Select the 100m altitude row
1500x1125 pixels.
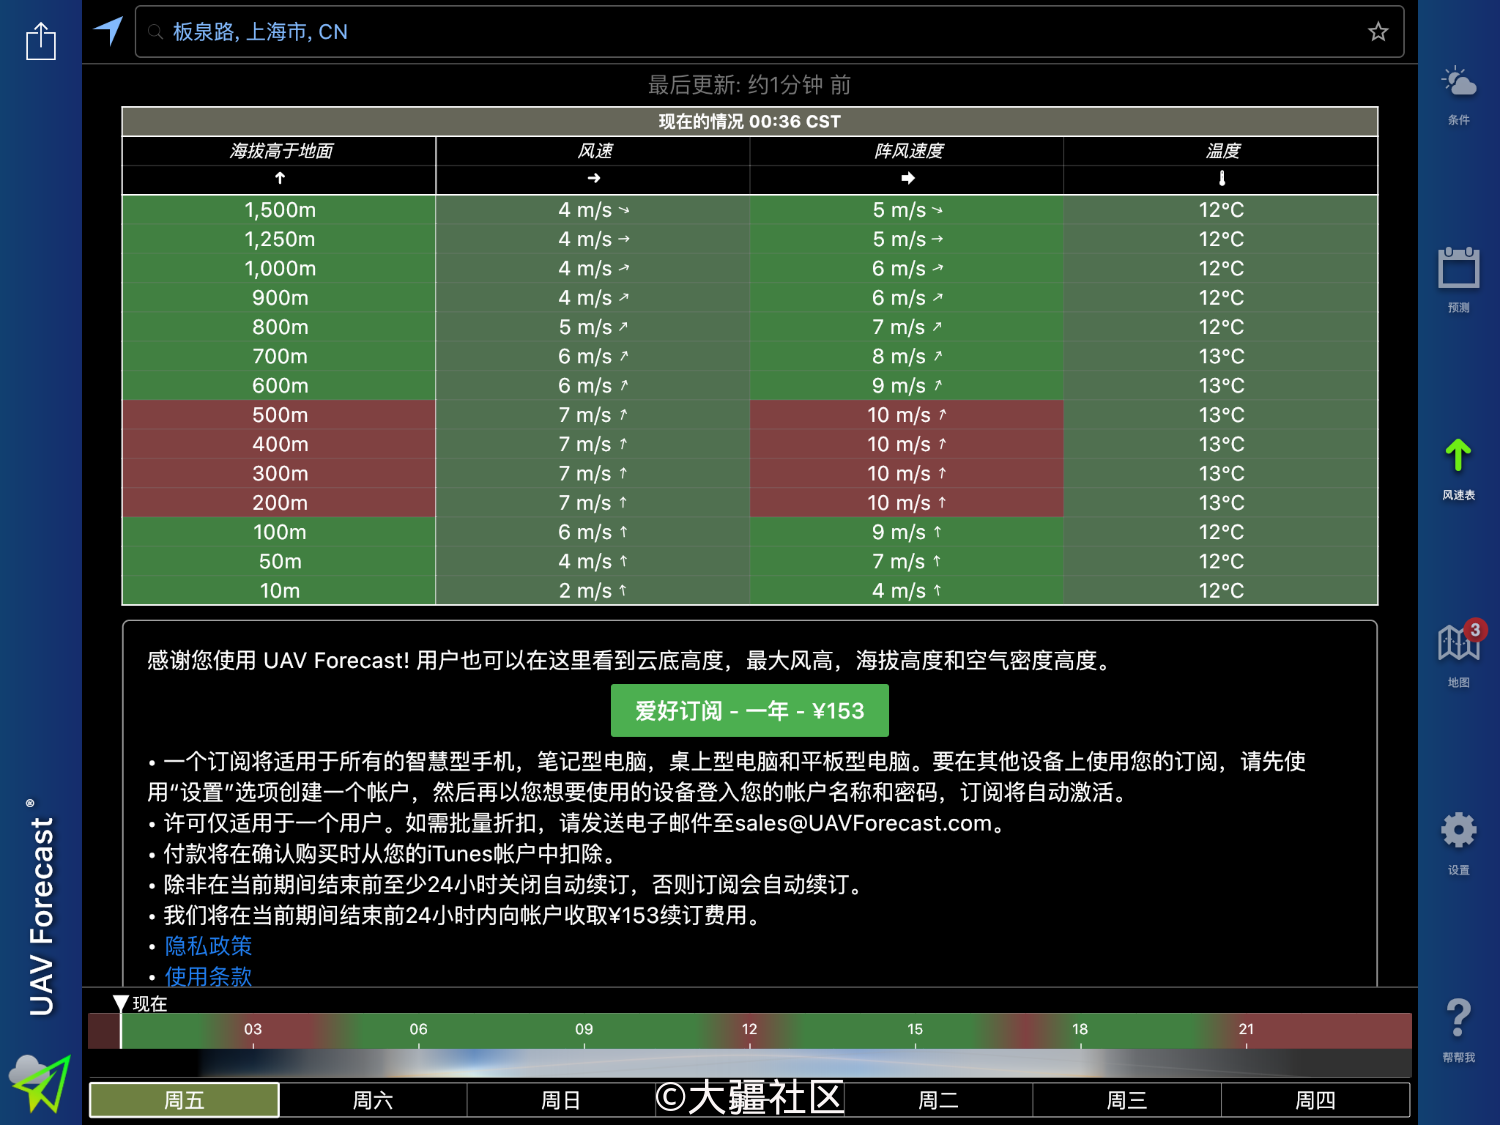coord(750,532)
